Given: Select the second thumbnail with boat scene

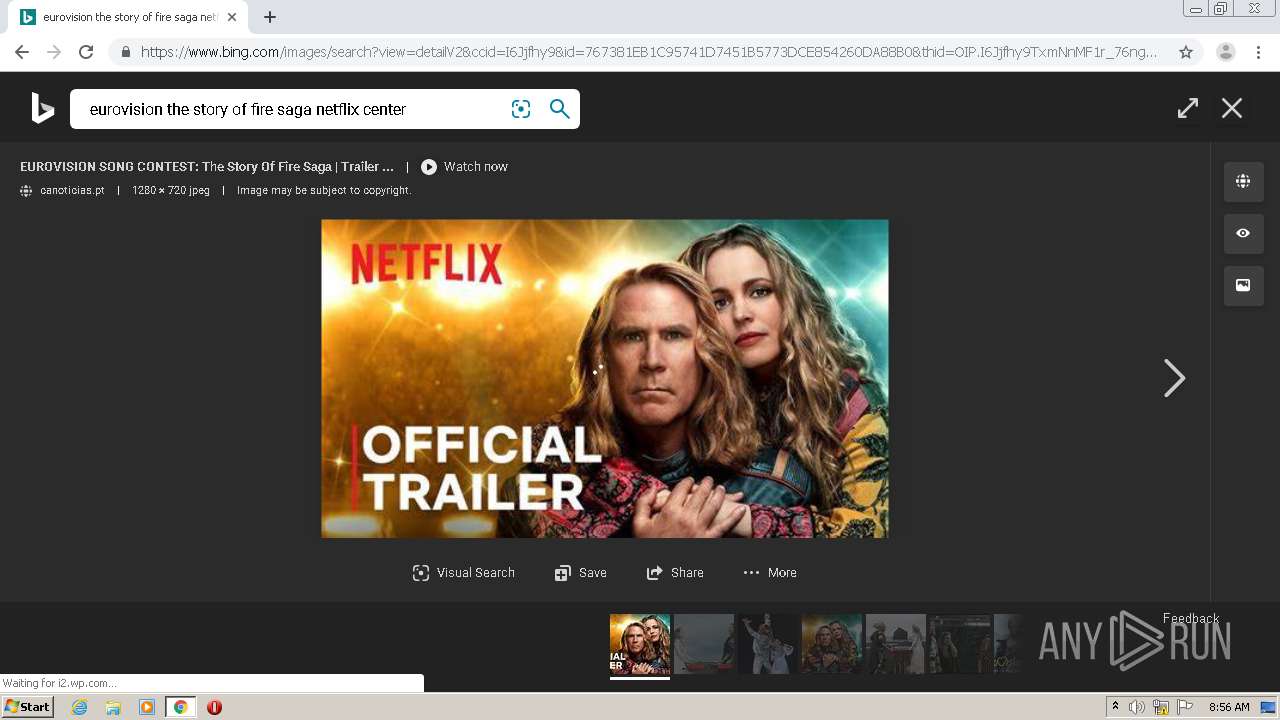Looking at the screenshot, I should point(704,644).
